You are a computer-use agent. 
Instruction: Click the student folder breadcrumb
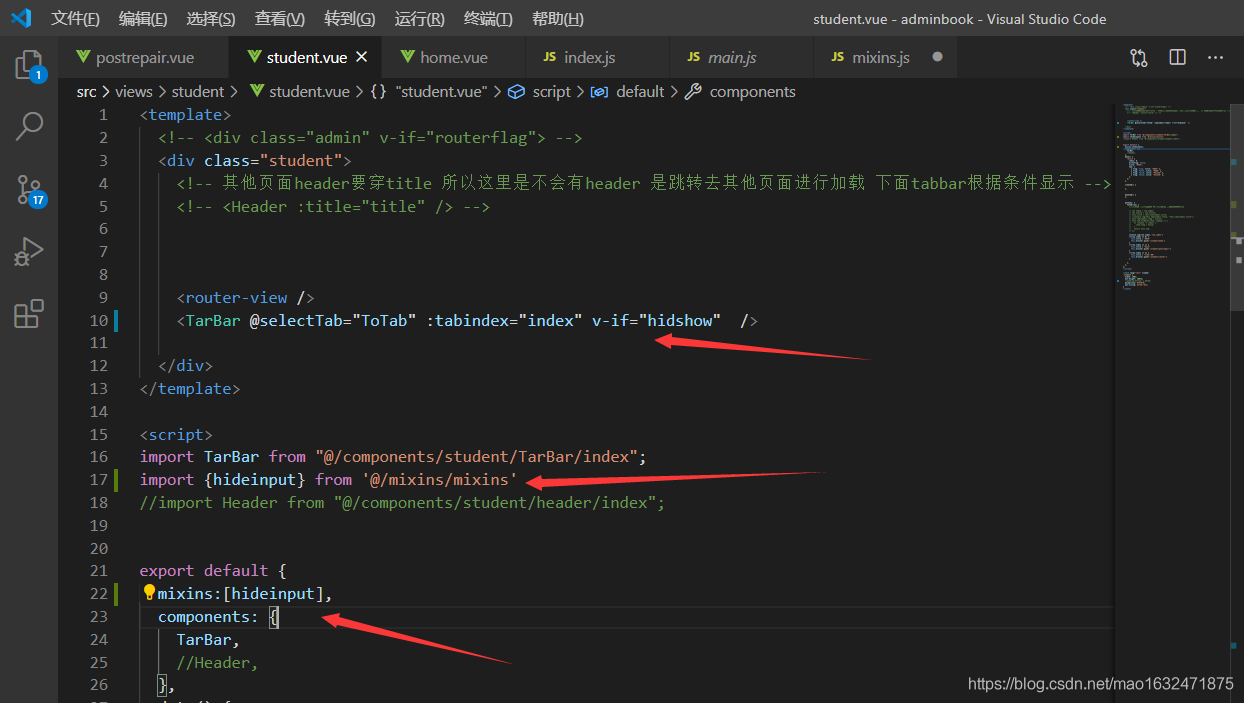pos(198,92)
